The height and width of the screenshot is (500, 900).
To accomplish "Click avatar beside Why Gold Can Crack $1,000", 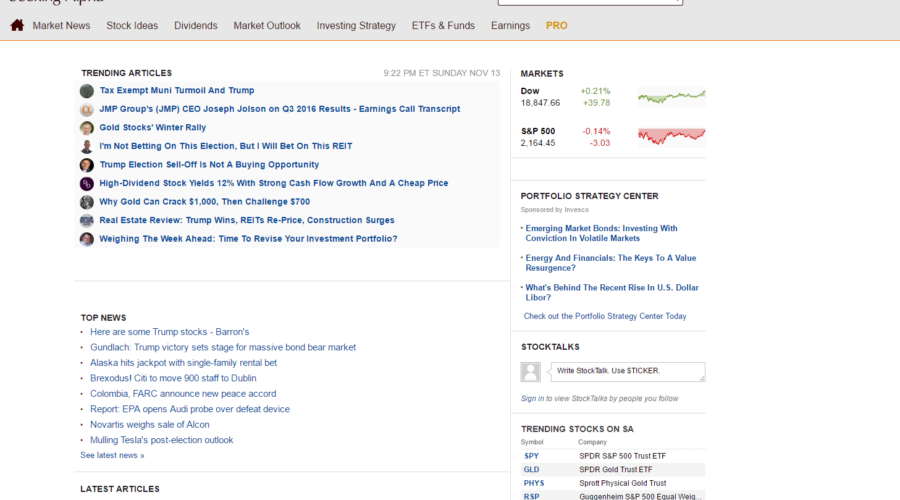I will coord(87,202).
